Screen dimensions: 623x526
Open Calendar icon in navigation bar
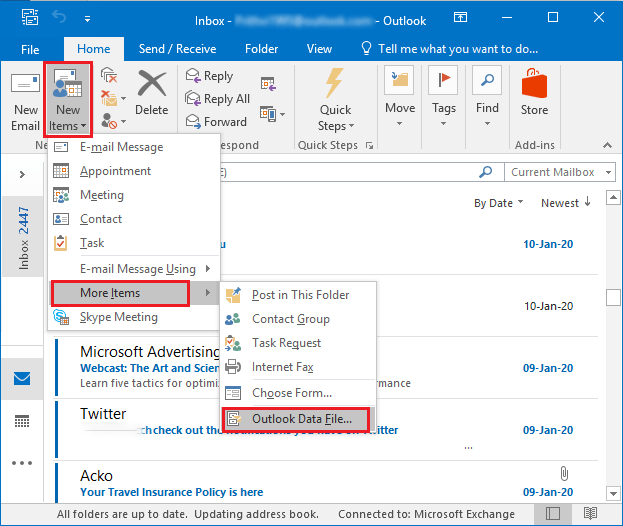click(x=22, y=421)
